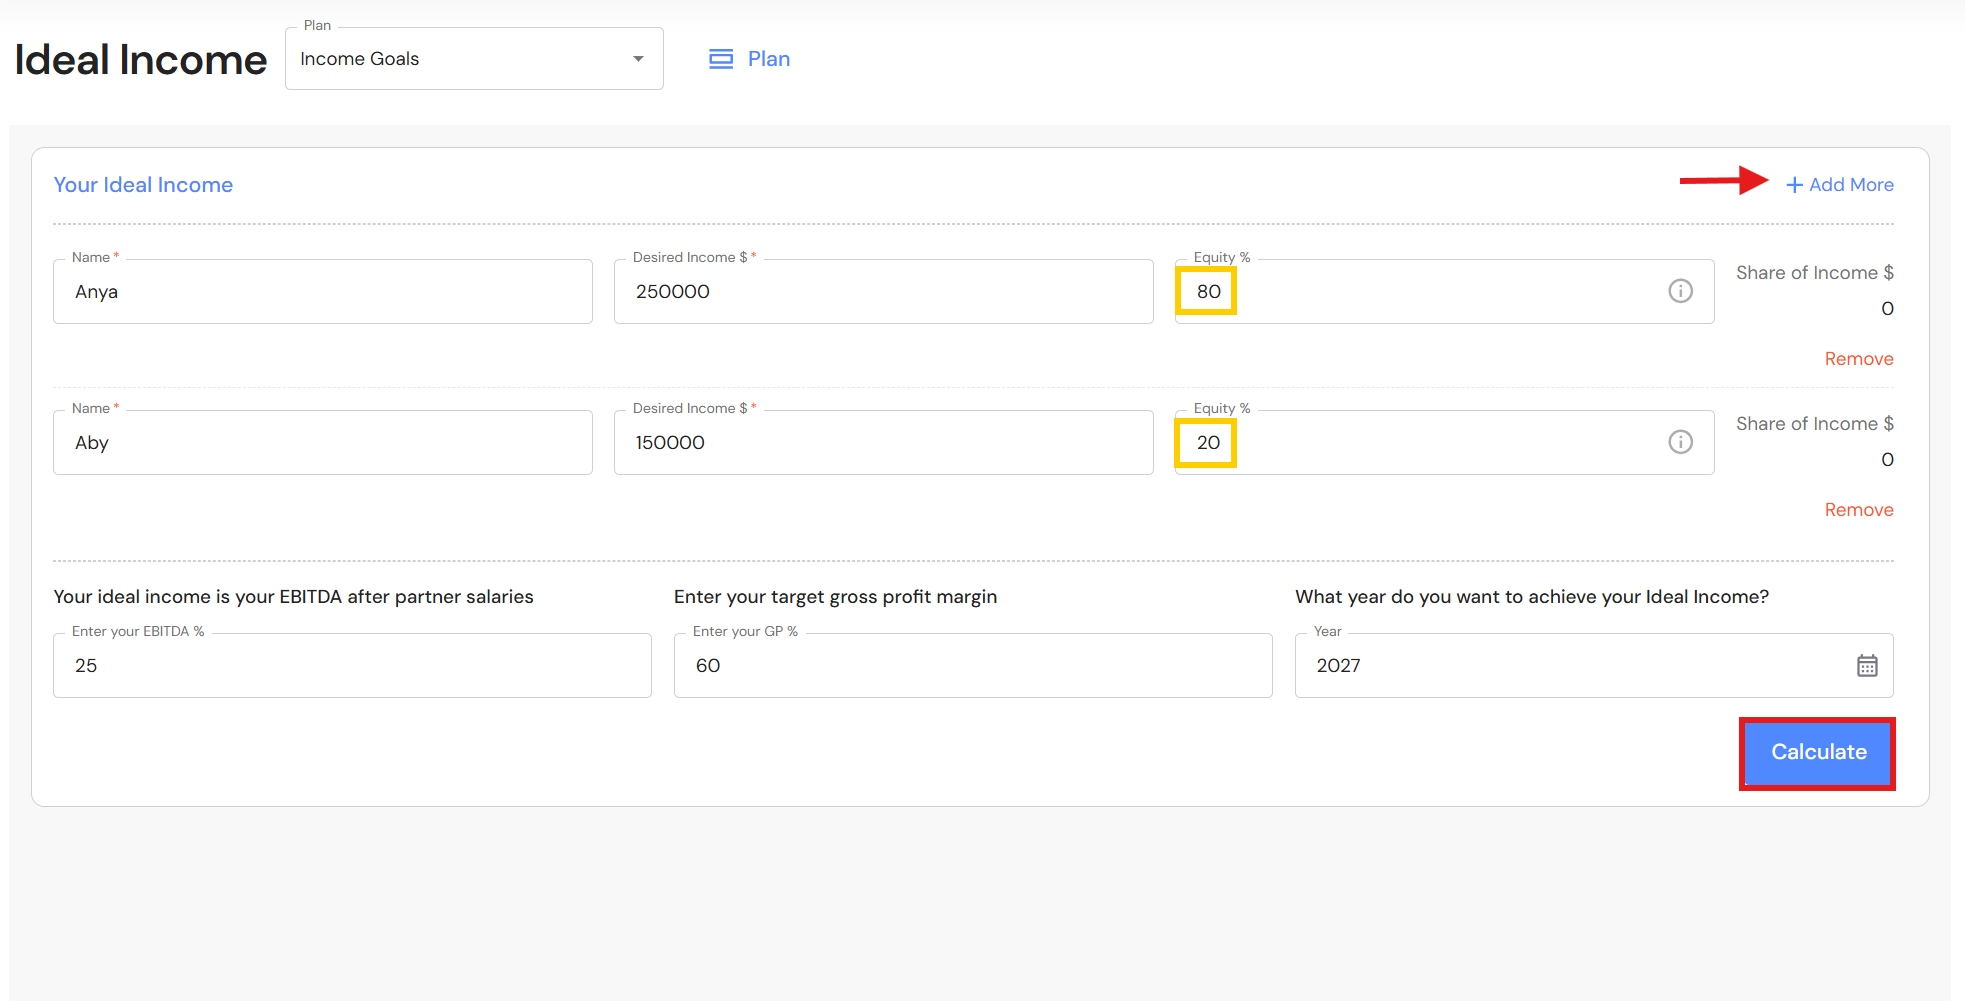Select the EBITDA % input field
The height and width of the screenshot is (1006, 1965).
pyautogui.click(x=352, y=666)
